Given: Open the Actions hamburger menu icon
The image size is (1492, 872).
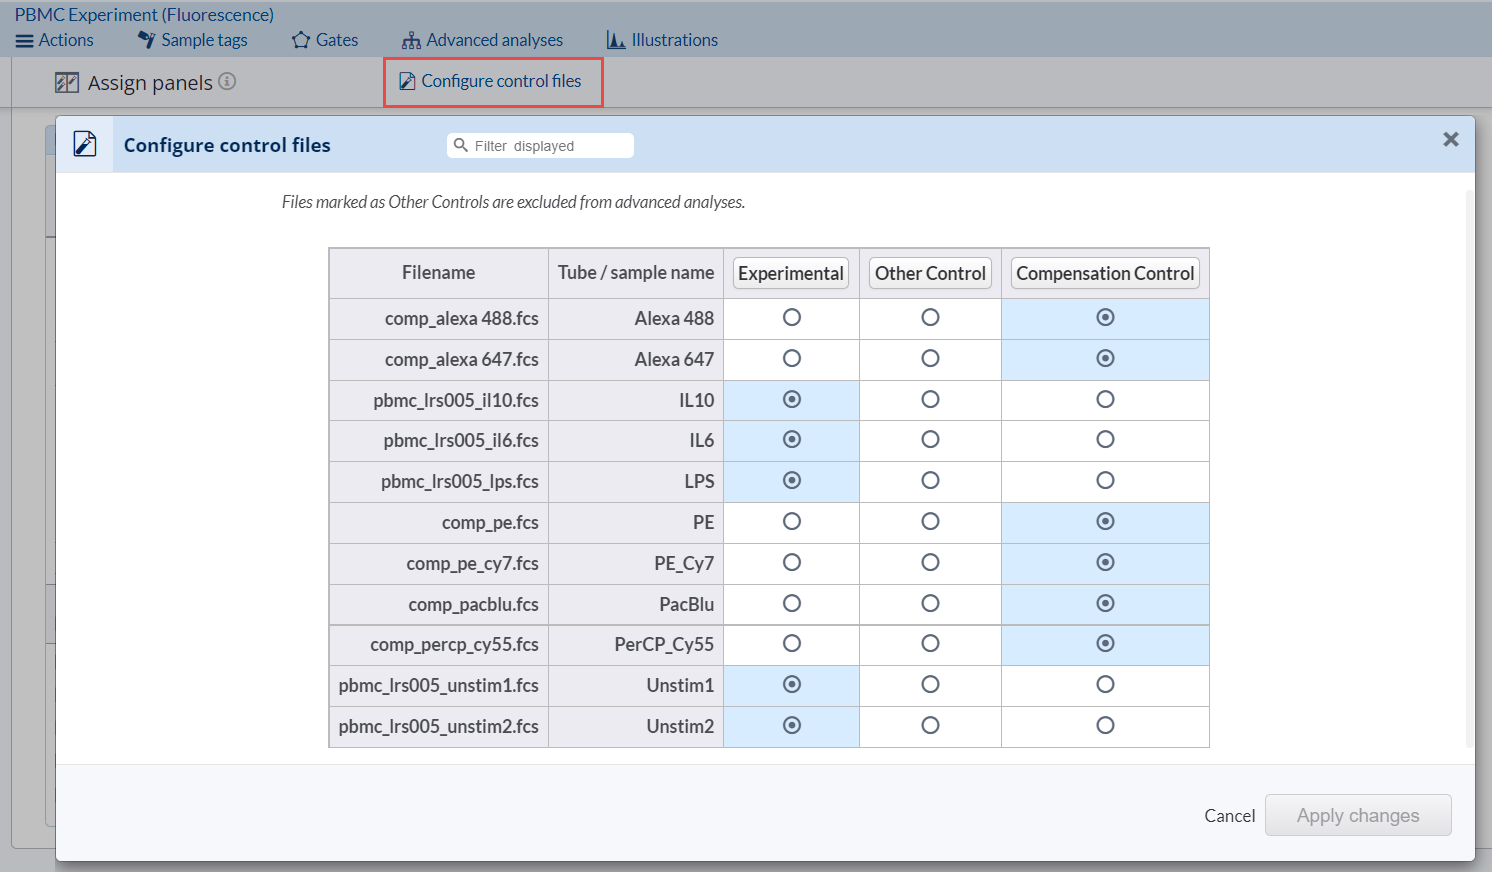Looking at the screenshot, I should coord(25,41).
